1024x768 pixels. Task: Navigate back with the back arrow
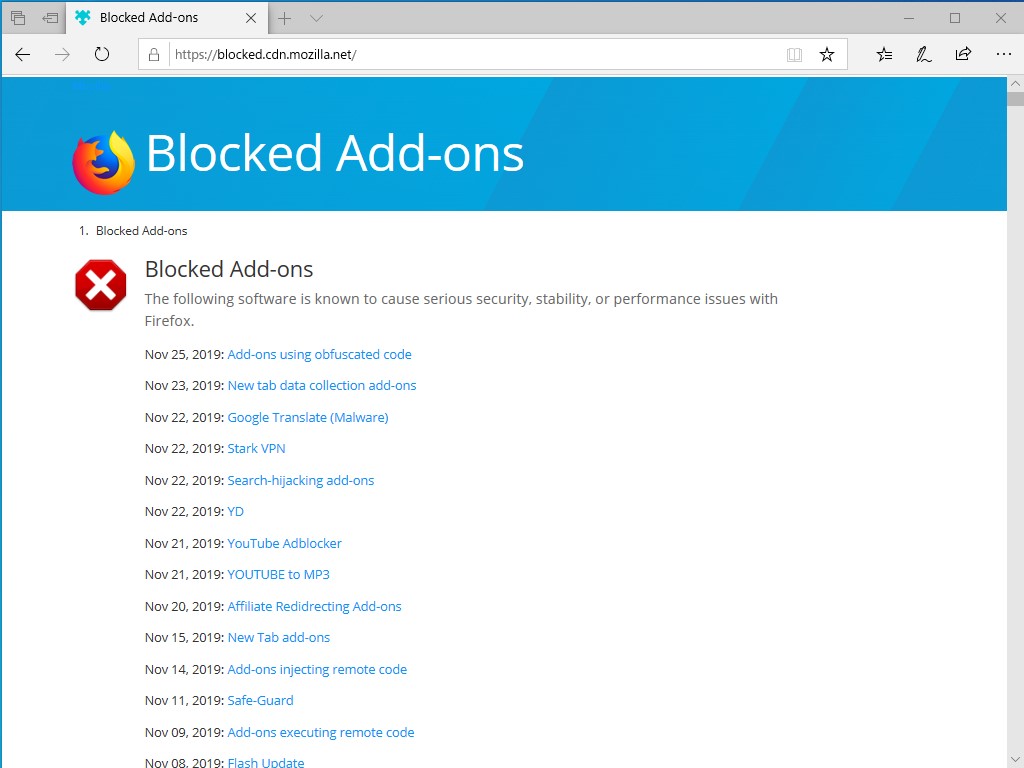23,55
